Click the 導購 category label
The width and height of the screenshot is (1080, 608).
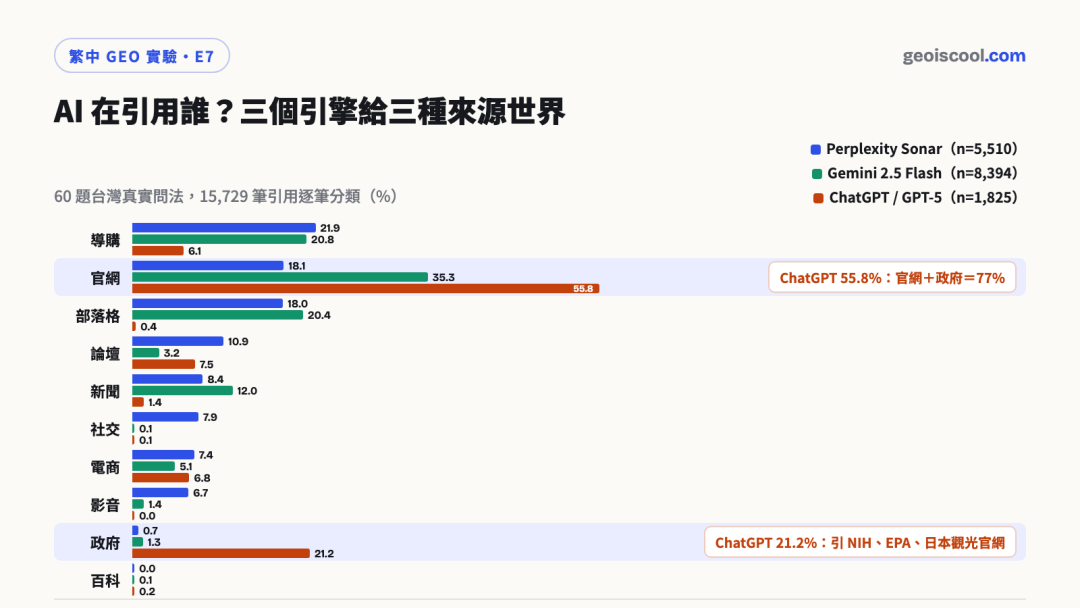click(x=105, y=240)
